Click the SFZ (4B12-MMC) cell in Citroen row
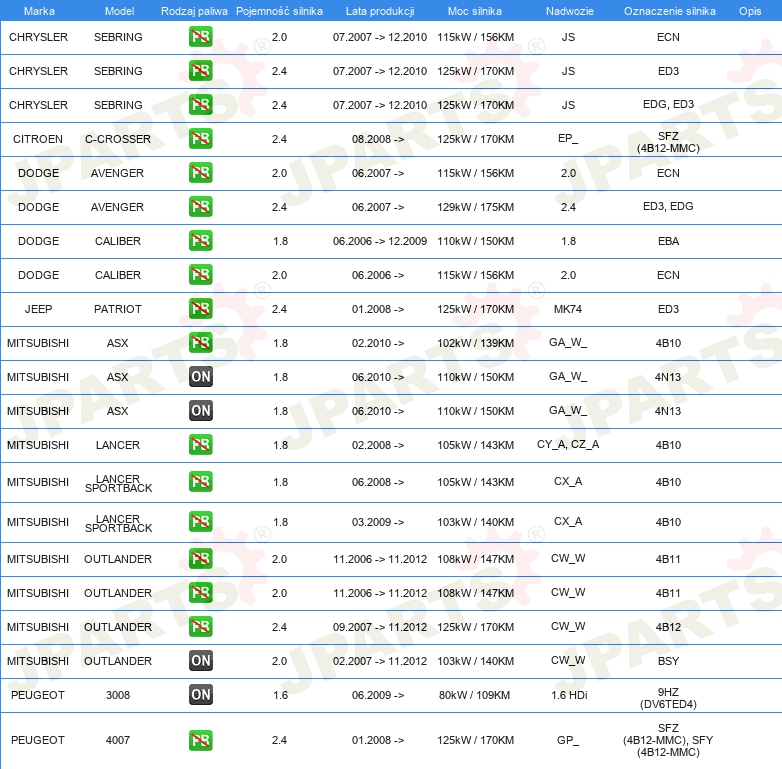This screenshot has height=769, width=782. 668,142
